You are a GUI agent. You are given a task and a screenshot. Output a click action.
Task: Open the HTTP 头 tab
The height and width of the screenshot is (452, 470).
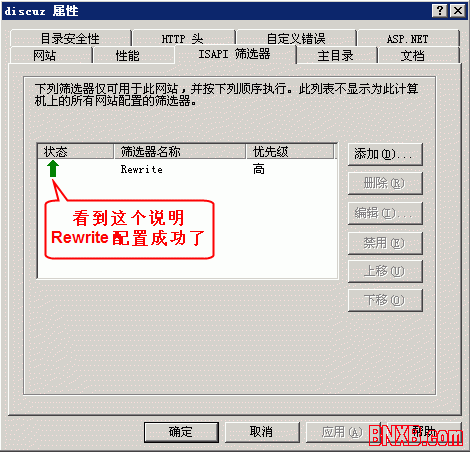(x=183, y=38)
